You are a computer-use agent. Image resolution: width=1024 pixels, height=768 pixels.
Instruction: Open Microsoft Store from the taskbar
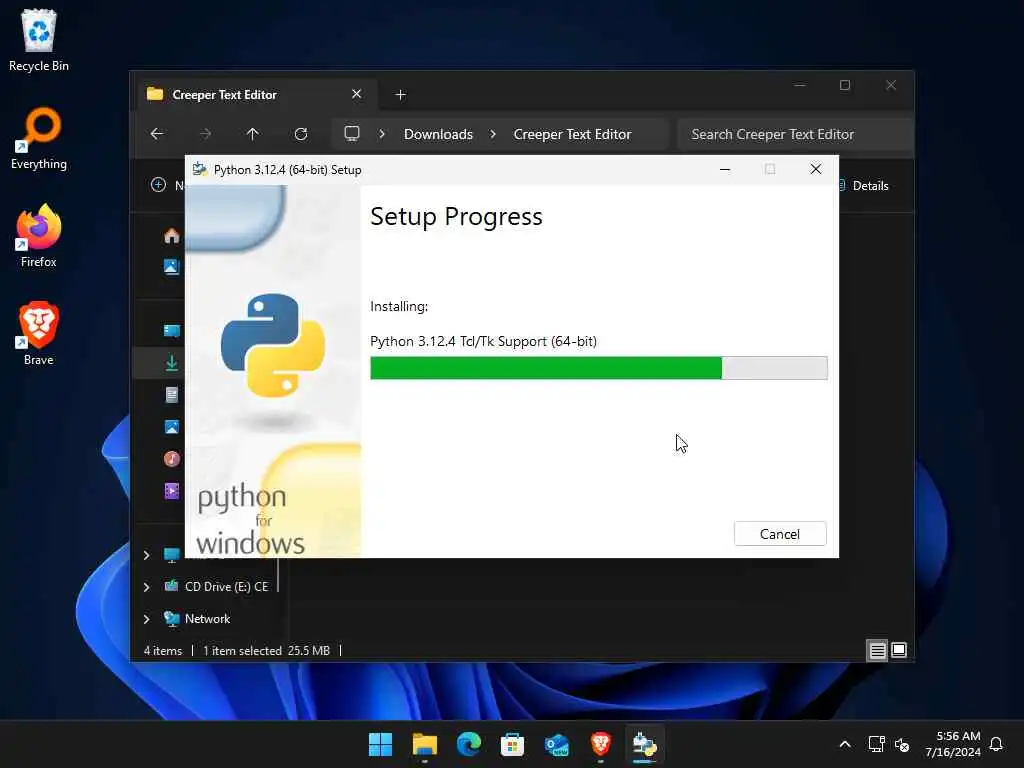click(x=513, y=744)
